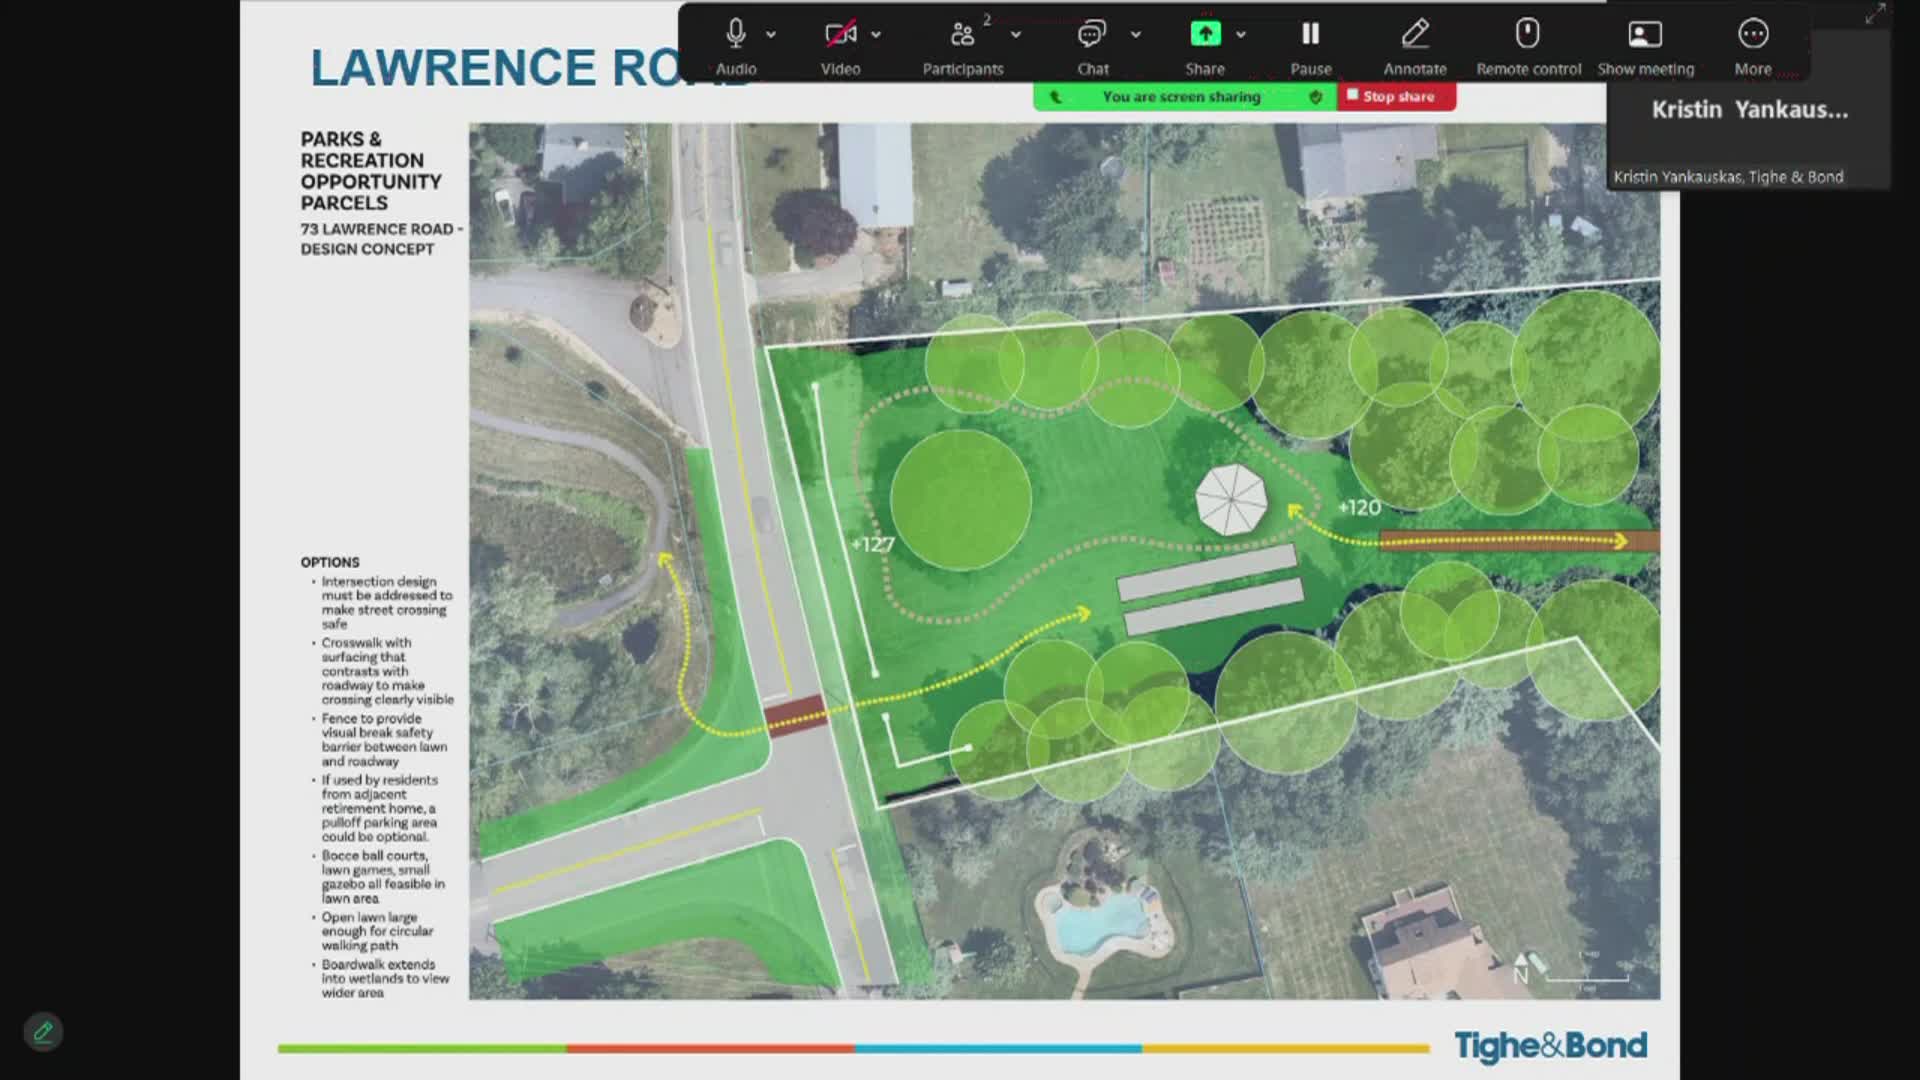
Task: Click the green Share screen icon
Action: click(1205, 34)
